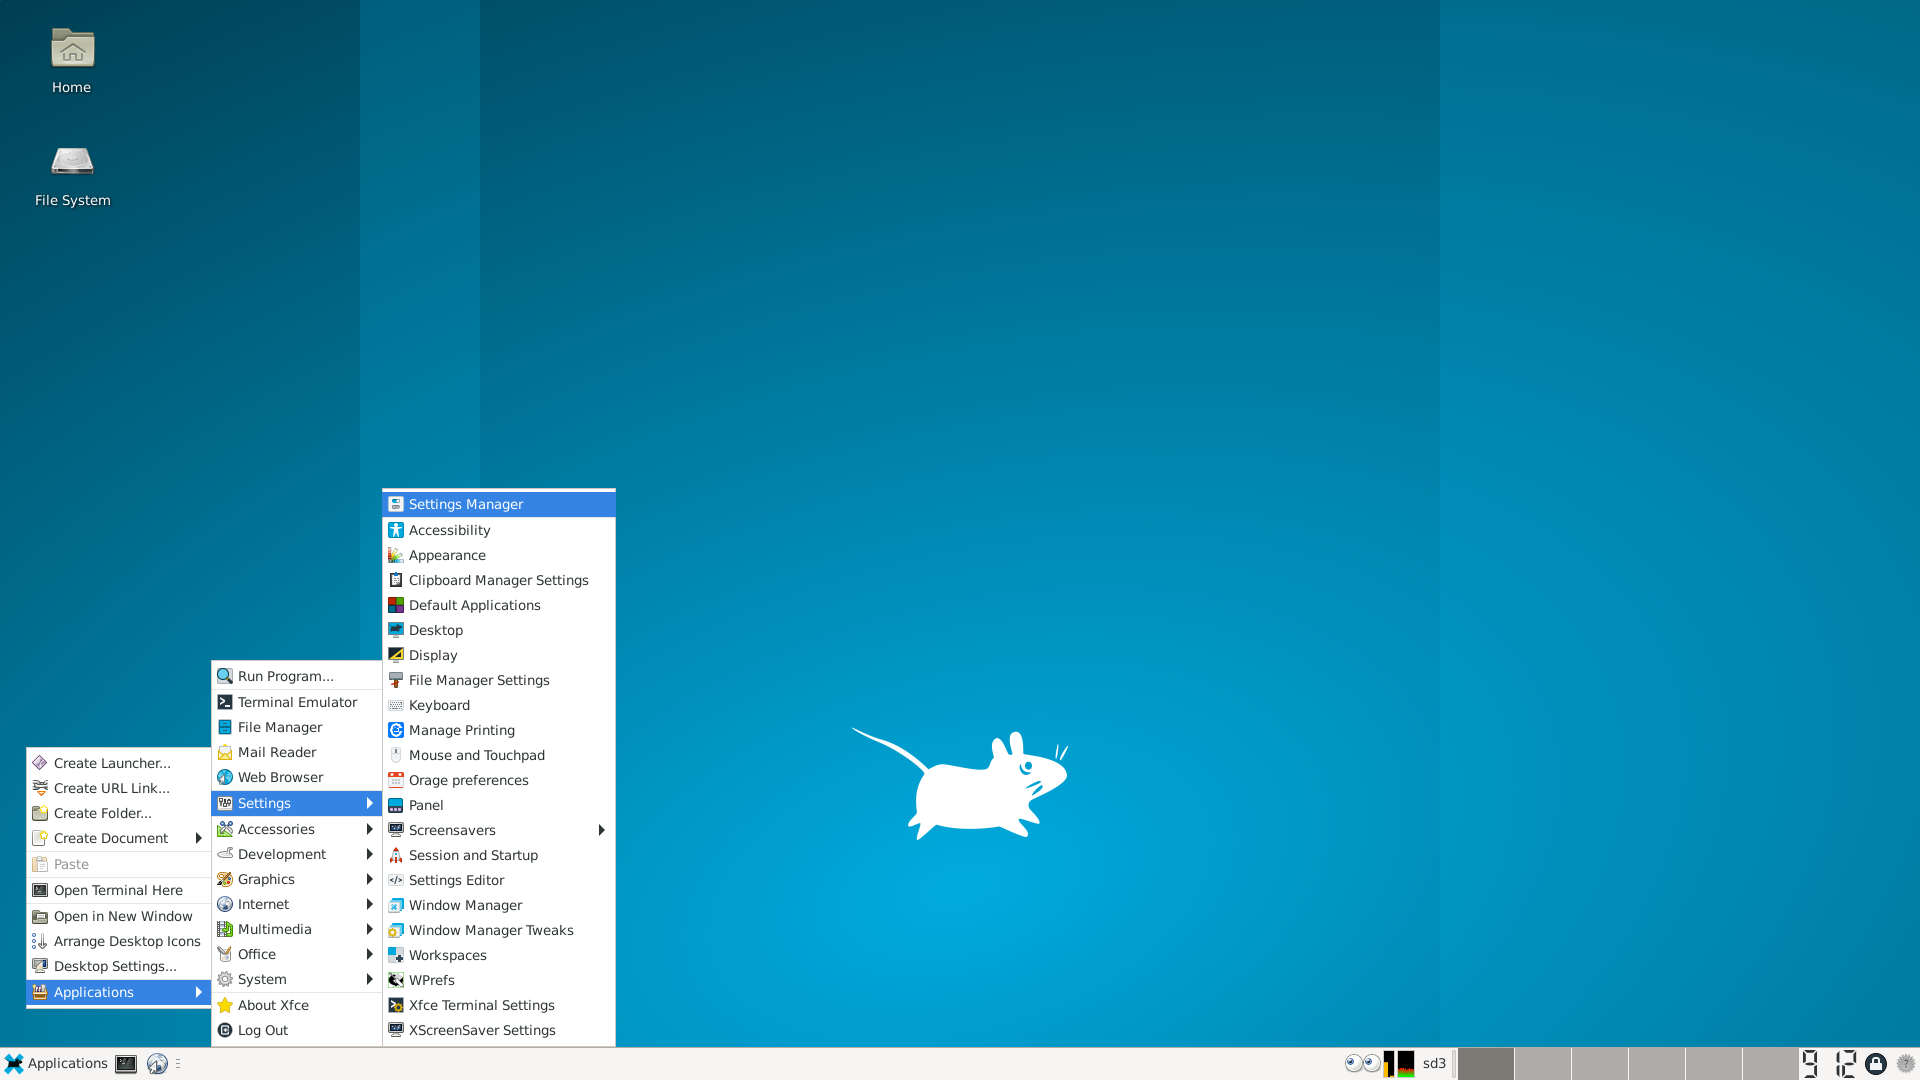This screenshot has height=1080, width=1920.
Task: Launch terminal from the panel icon
Action: click(126, 1064)
